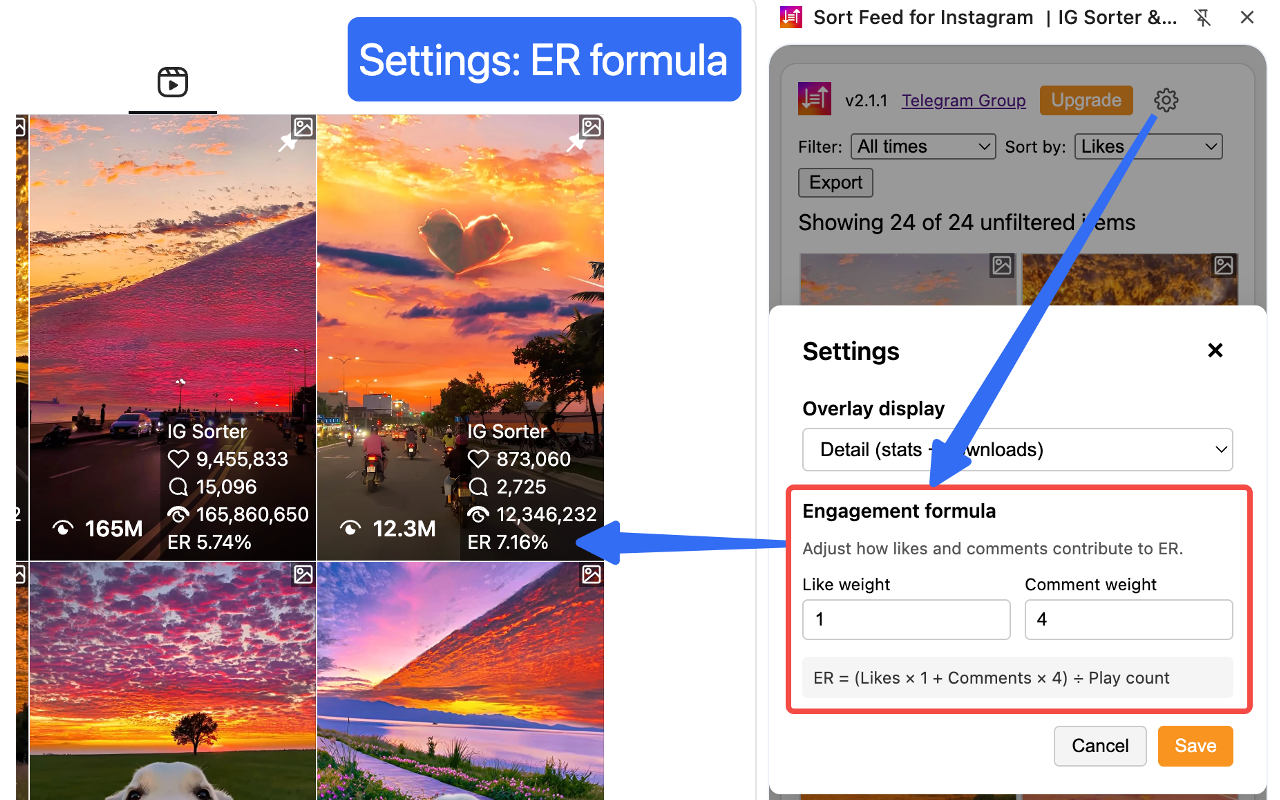
Task: Close the side panel with X
Action: [1247, 17]
